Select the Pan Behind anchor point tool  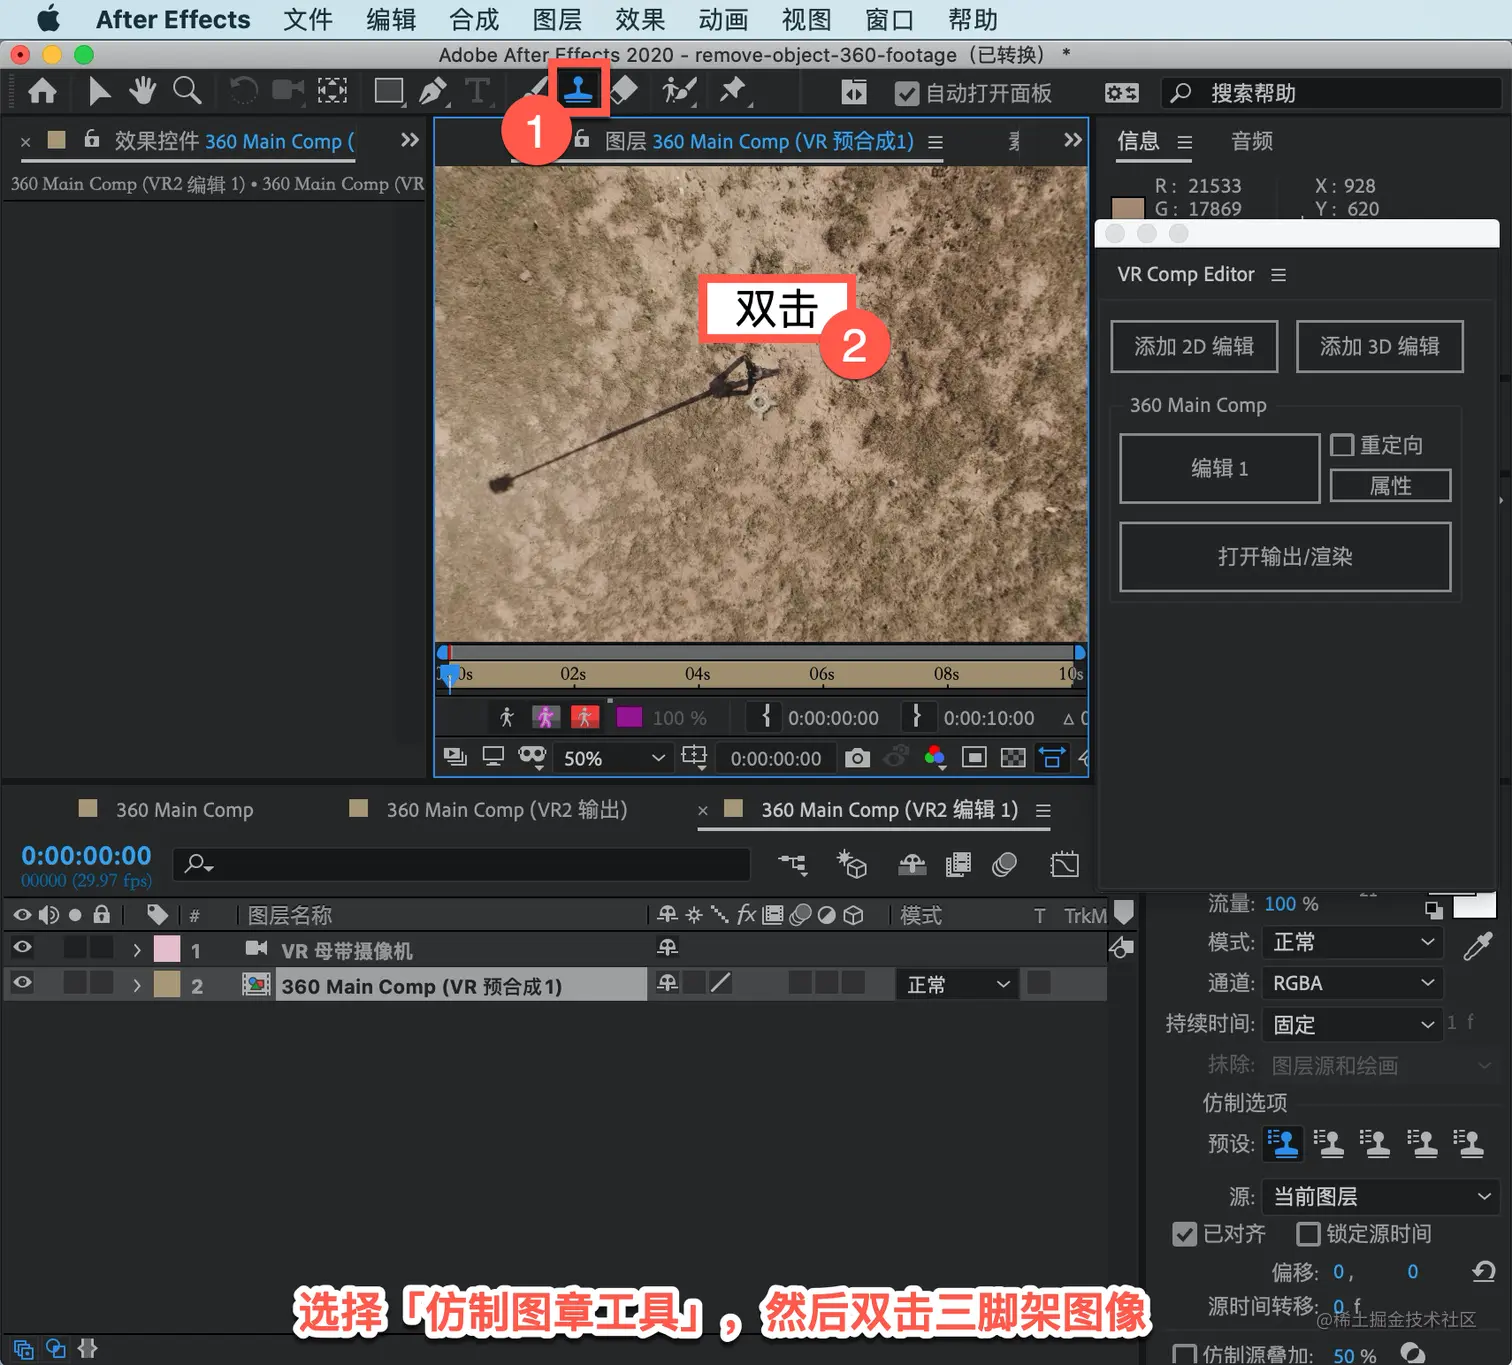(333, 92)
